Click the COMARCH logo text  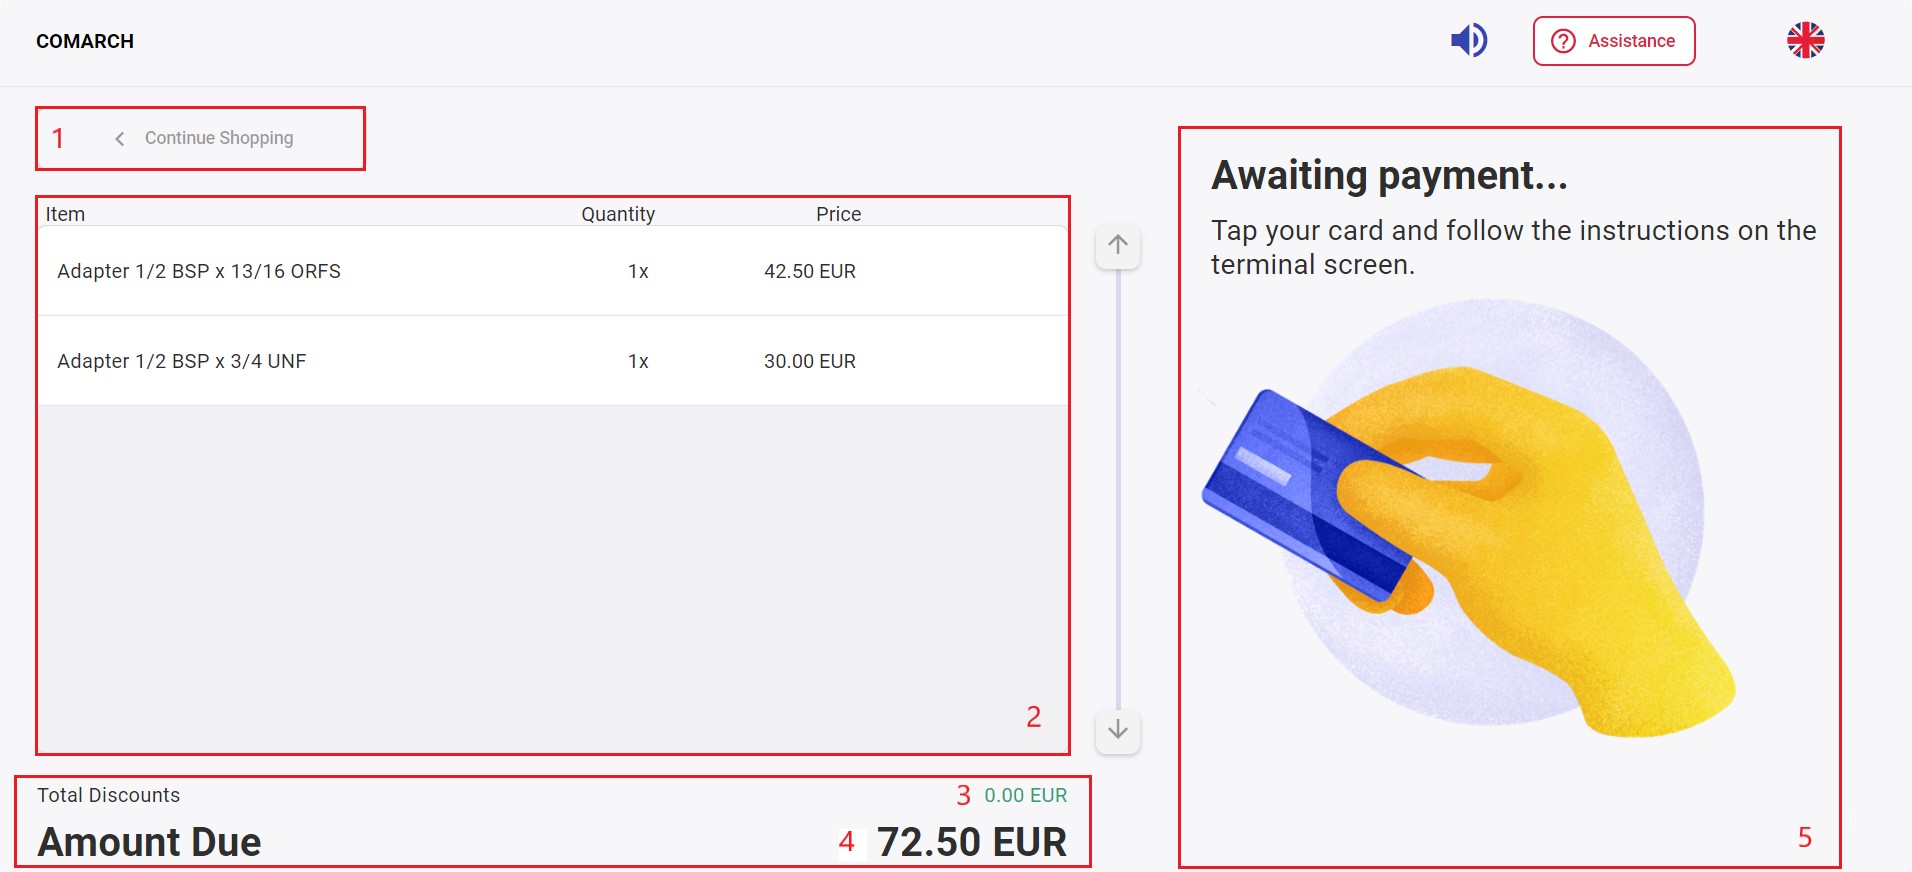(85, 41)
